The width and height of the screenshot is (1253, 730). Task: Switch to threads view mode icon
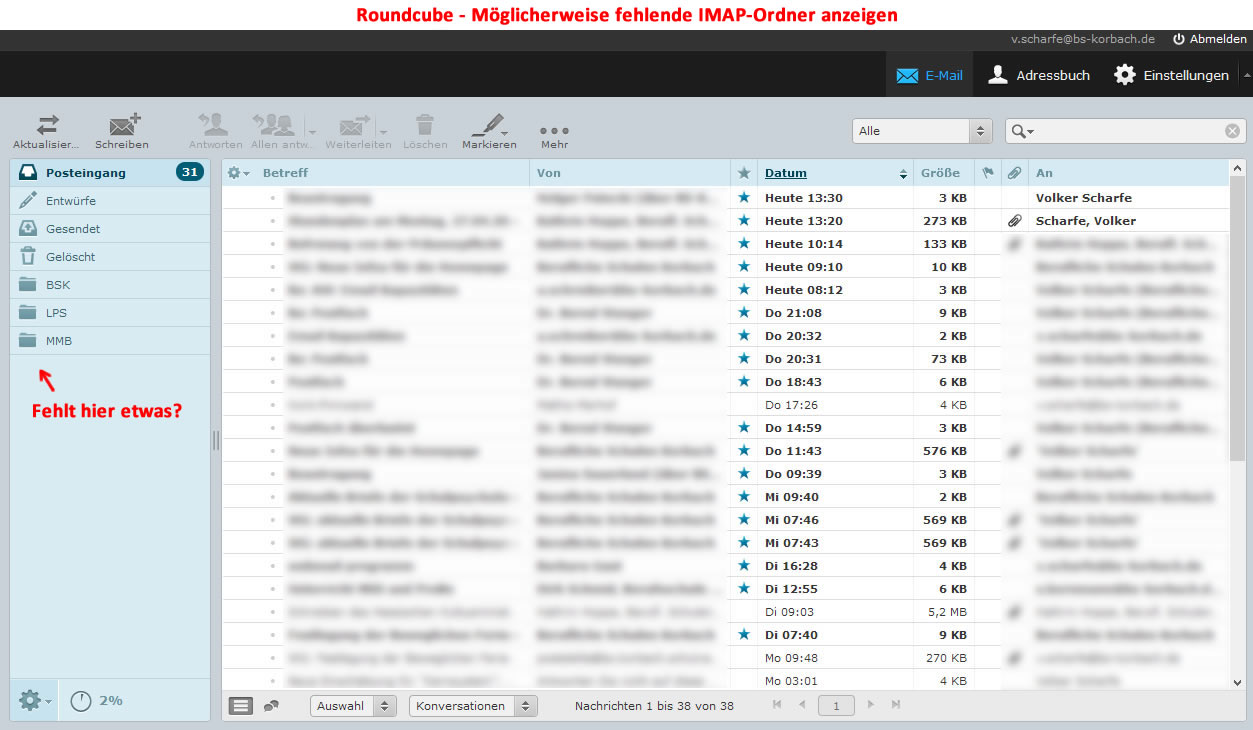[271, 706]
